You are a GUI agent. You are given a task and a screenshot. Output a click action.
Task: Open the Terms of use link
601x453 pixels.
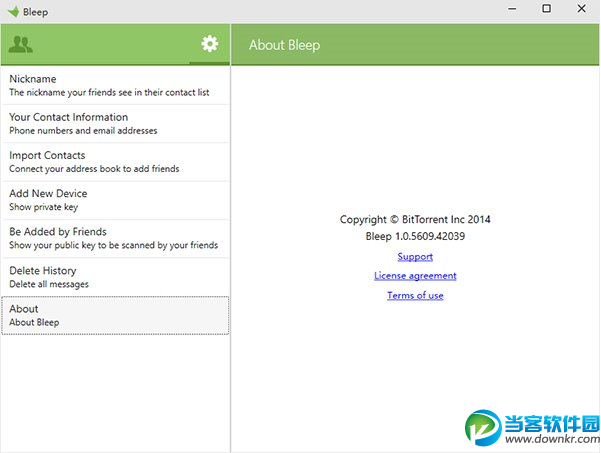click(415, 295)
